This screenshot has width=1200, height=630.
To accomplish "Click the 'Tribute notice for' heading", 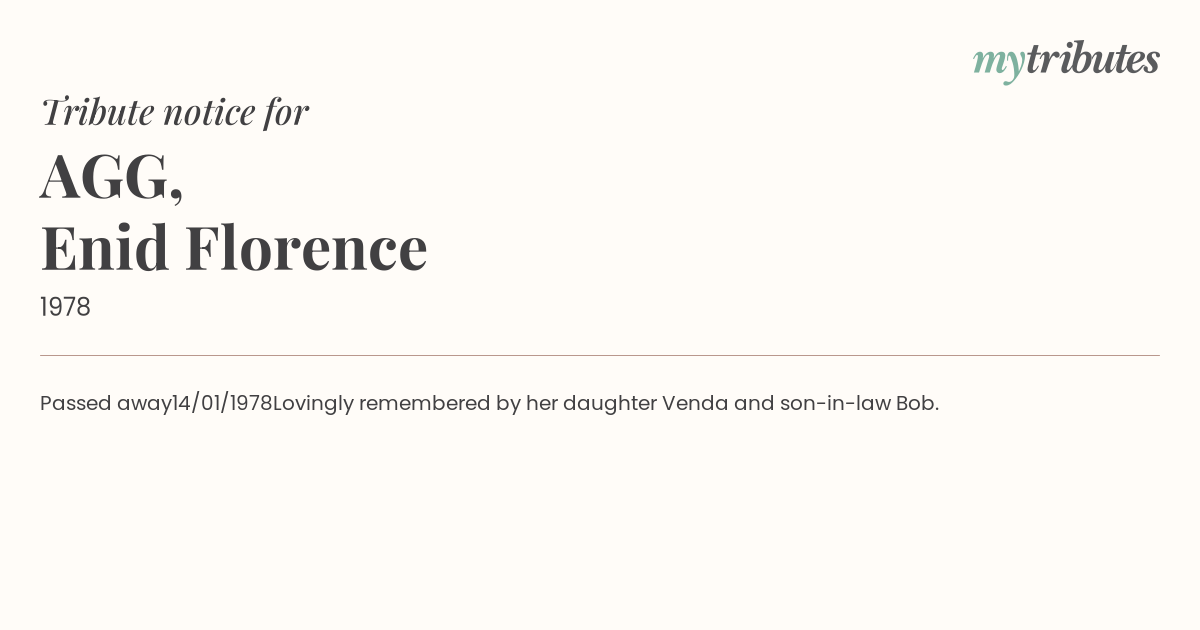I will (174, 112).
